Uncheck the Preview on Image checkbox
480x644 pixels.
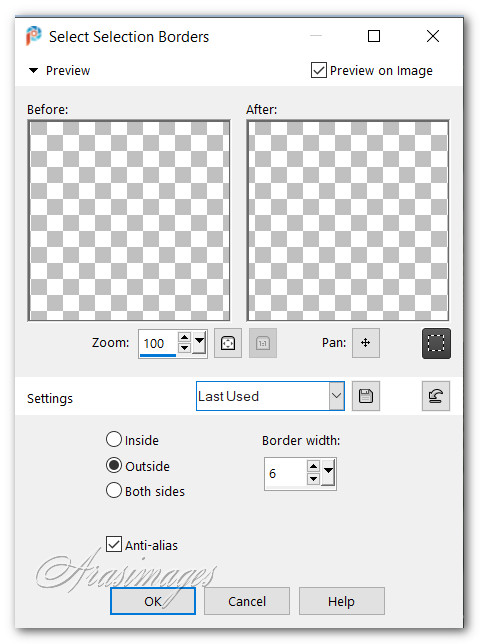(319, 70)
